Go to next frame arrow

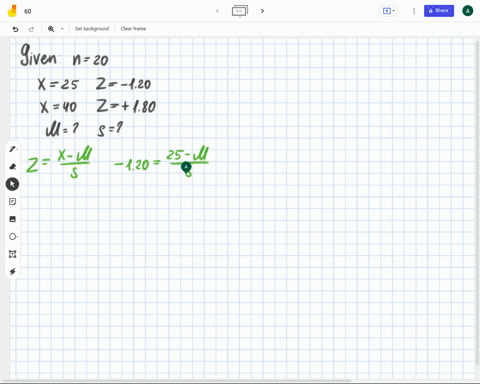pyautogui.click(x=262, y=11)
